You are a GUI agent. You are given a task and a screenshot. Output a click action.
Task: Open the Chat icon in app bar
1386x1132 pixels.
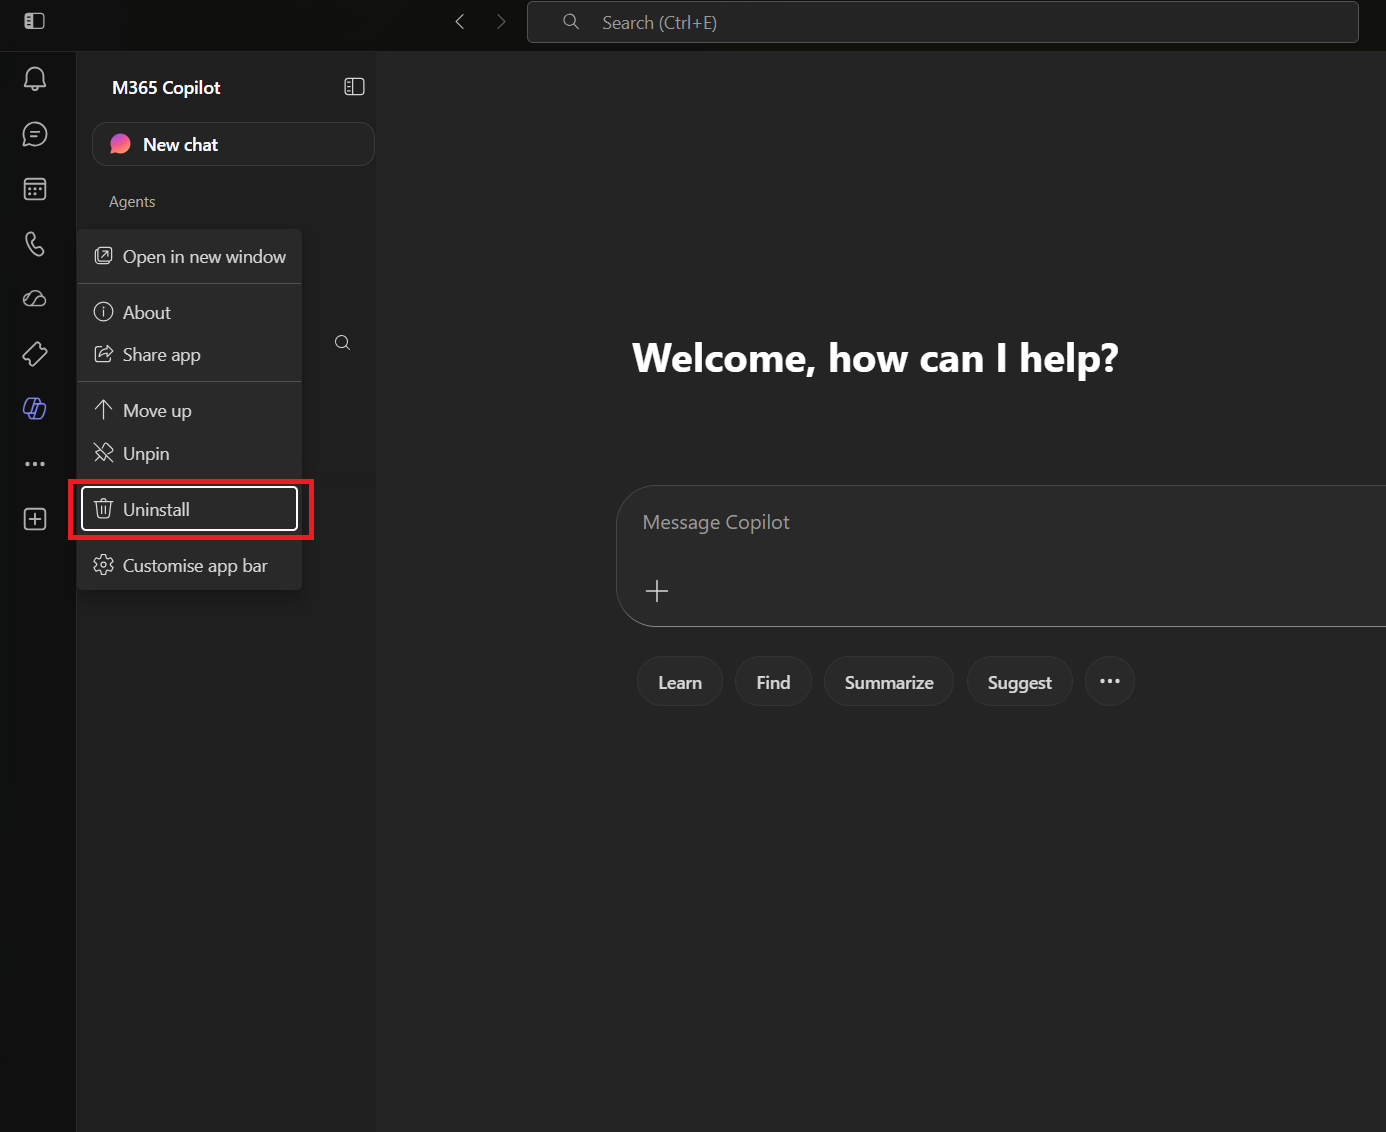pyautogui.click(x=35, y=134)
